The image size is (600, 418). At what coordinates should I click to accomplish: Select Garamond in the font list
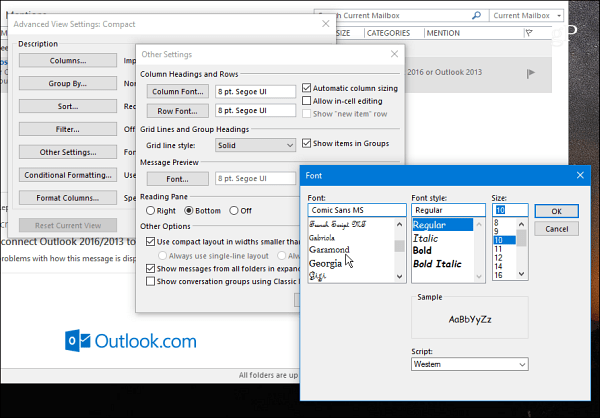point(329,250)
